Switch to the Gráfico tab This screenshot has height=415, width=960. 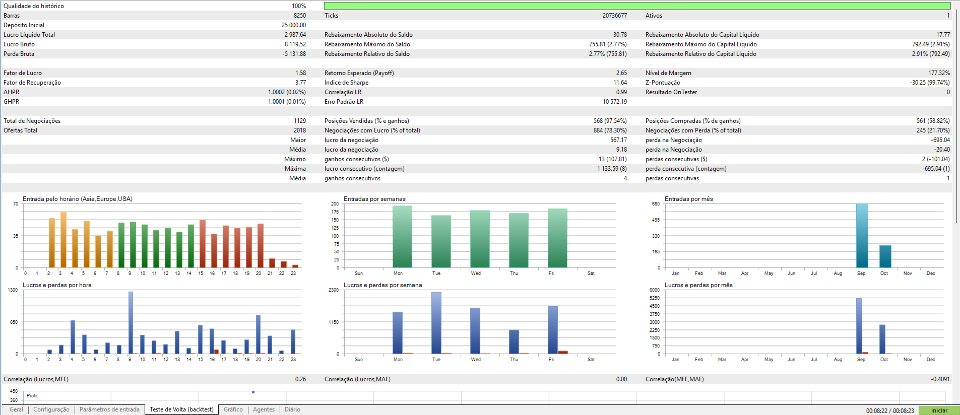click(x=233, y=409)
